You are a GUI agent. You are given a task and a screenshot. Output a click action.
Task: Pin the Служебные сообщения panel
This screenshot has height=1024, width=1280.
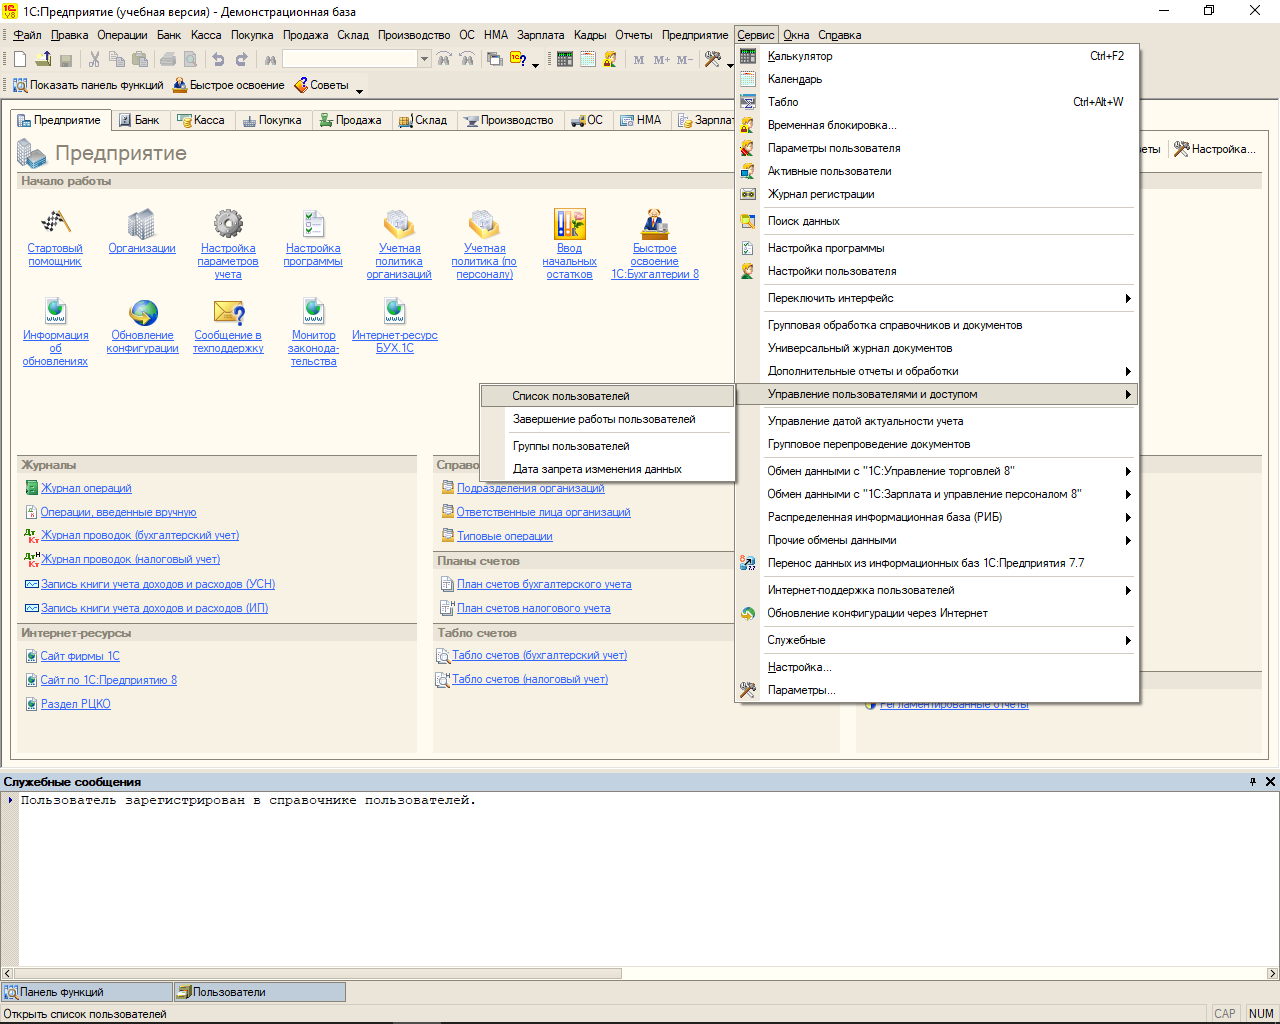pos(1252,782)
